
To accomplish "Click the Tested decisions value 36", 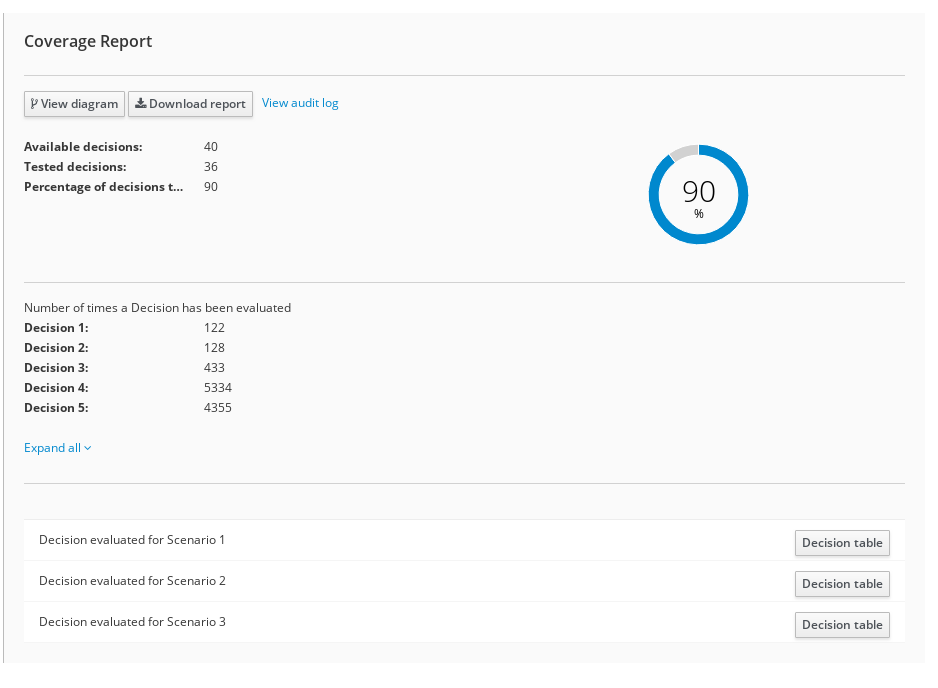I will [211, 167].
